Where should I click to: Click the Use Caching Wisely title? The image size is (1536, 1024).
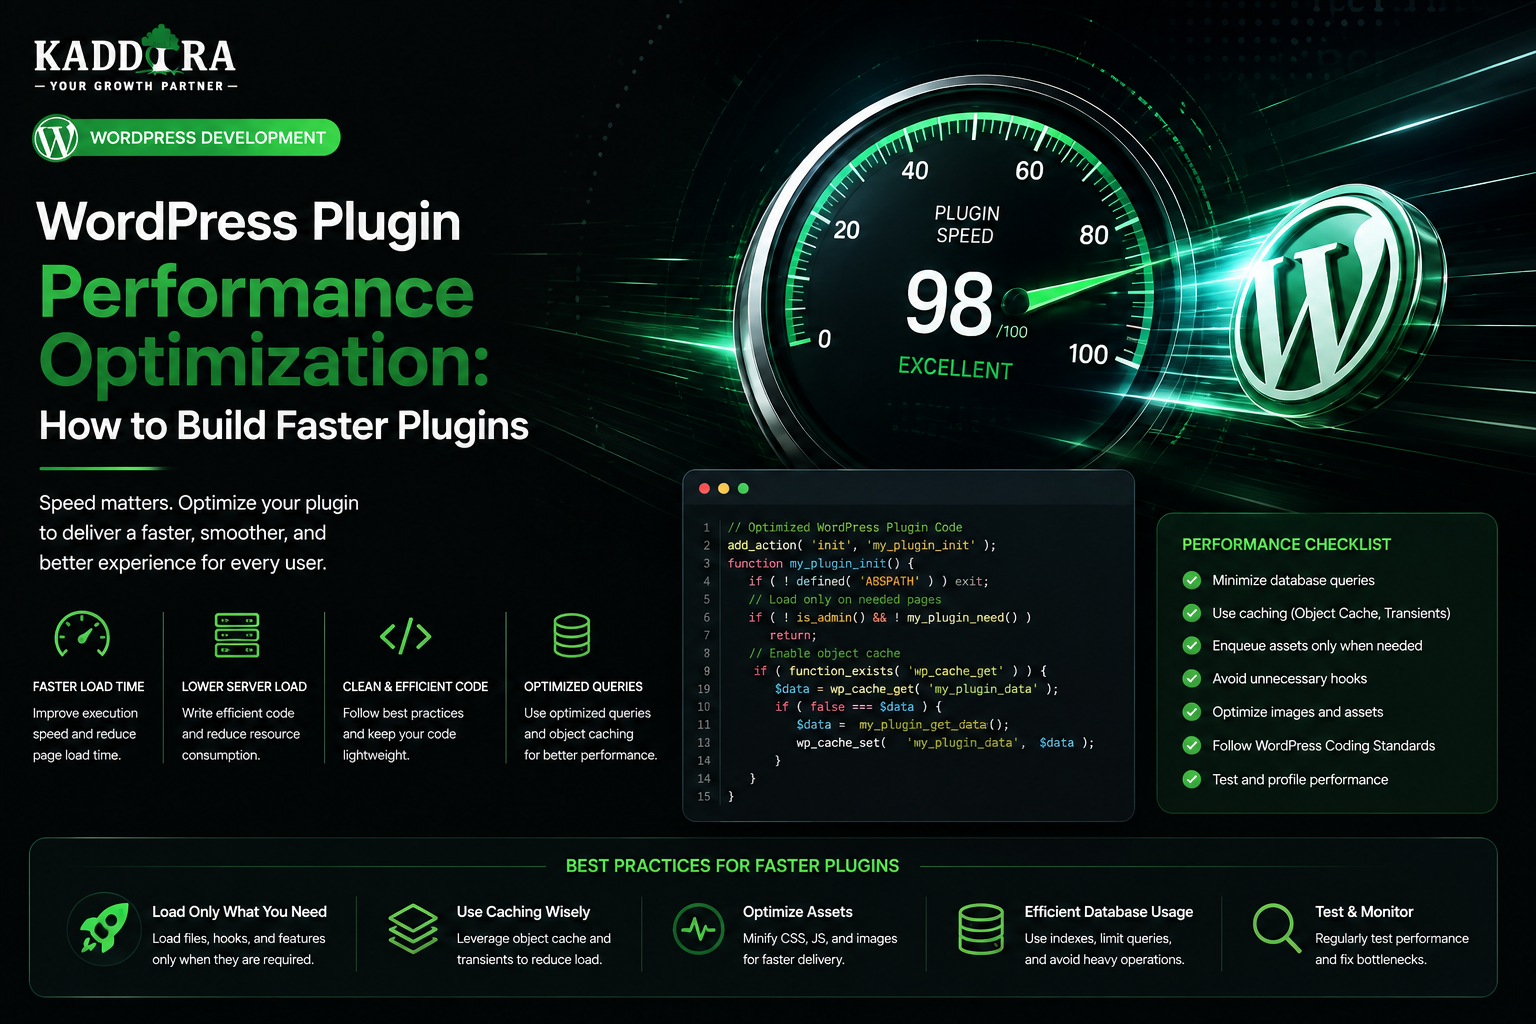tap(523, 912)
